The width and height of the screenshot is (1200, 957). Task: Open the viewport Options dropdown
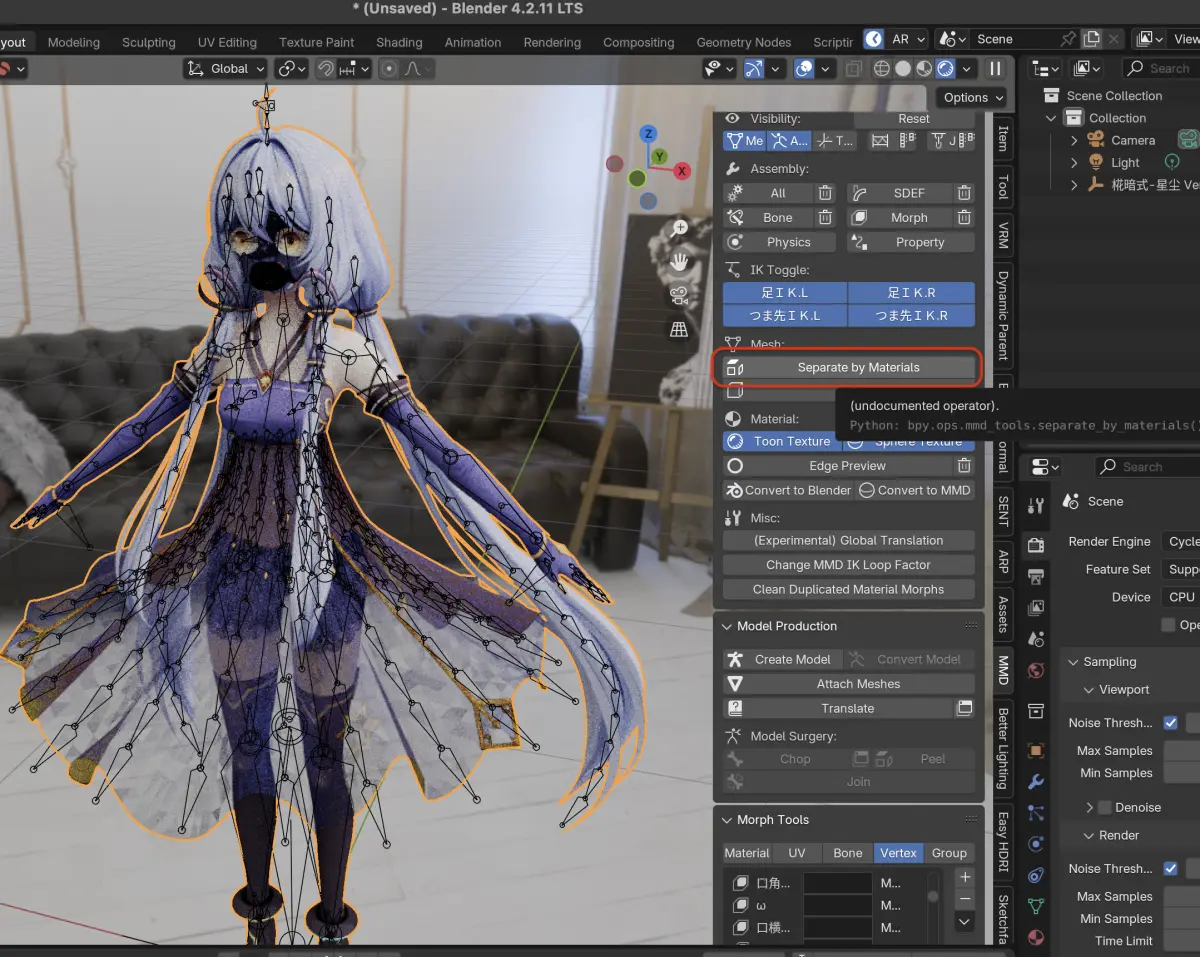point(973,97)
